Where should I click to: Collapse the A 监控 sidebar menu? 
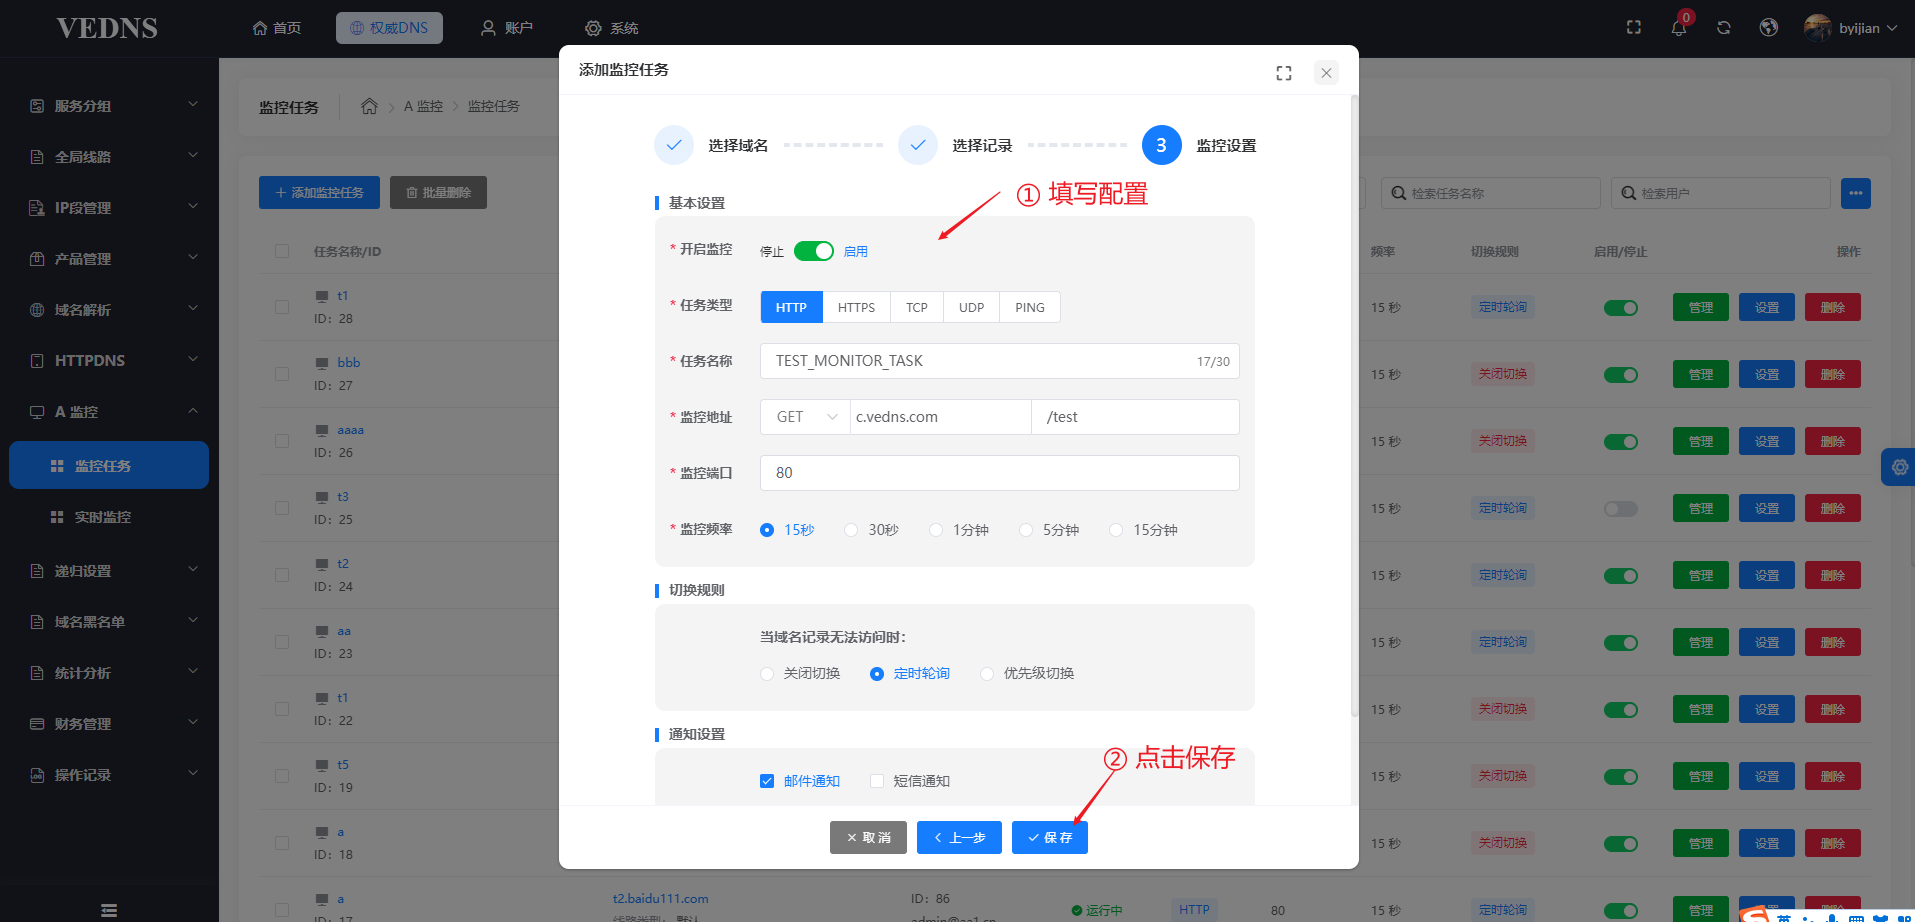click(193, 410)
